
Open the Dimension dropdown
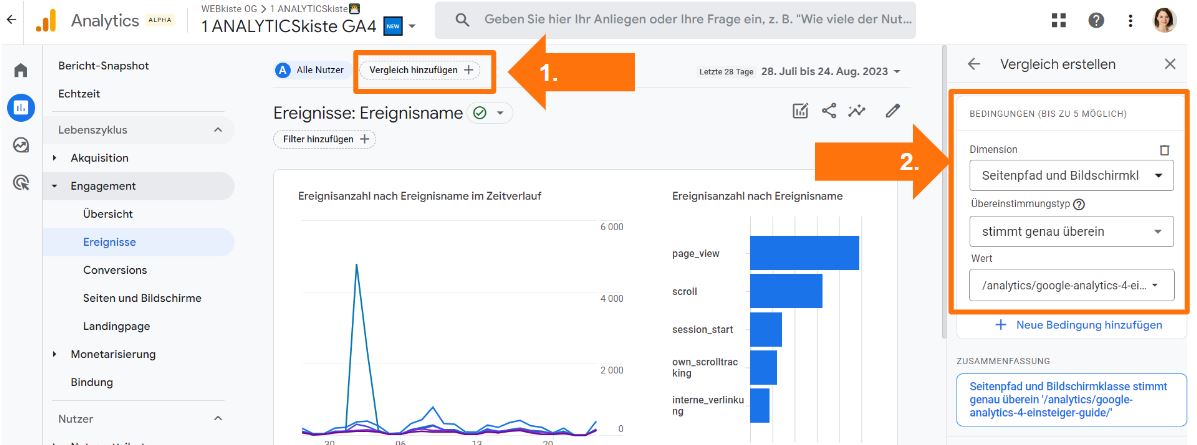pos(1071,176)
